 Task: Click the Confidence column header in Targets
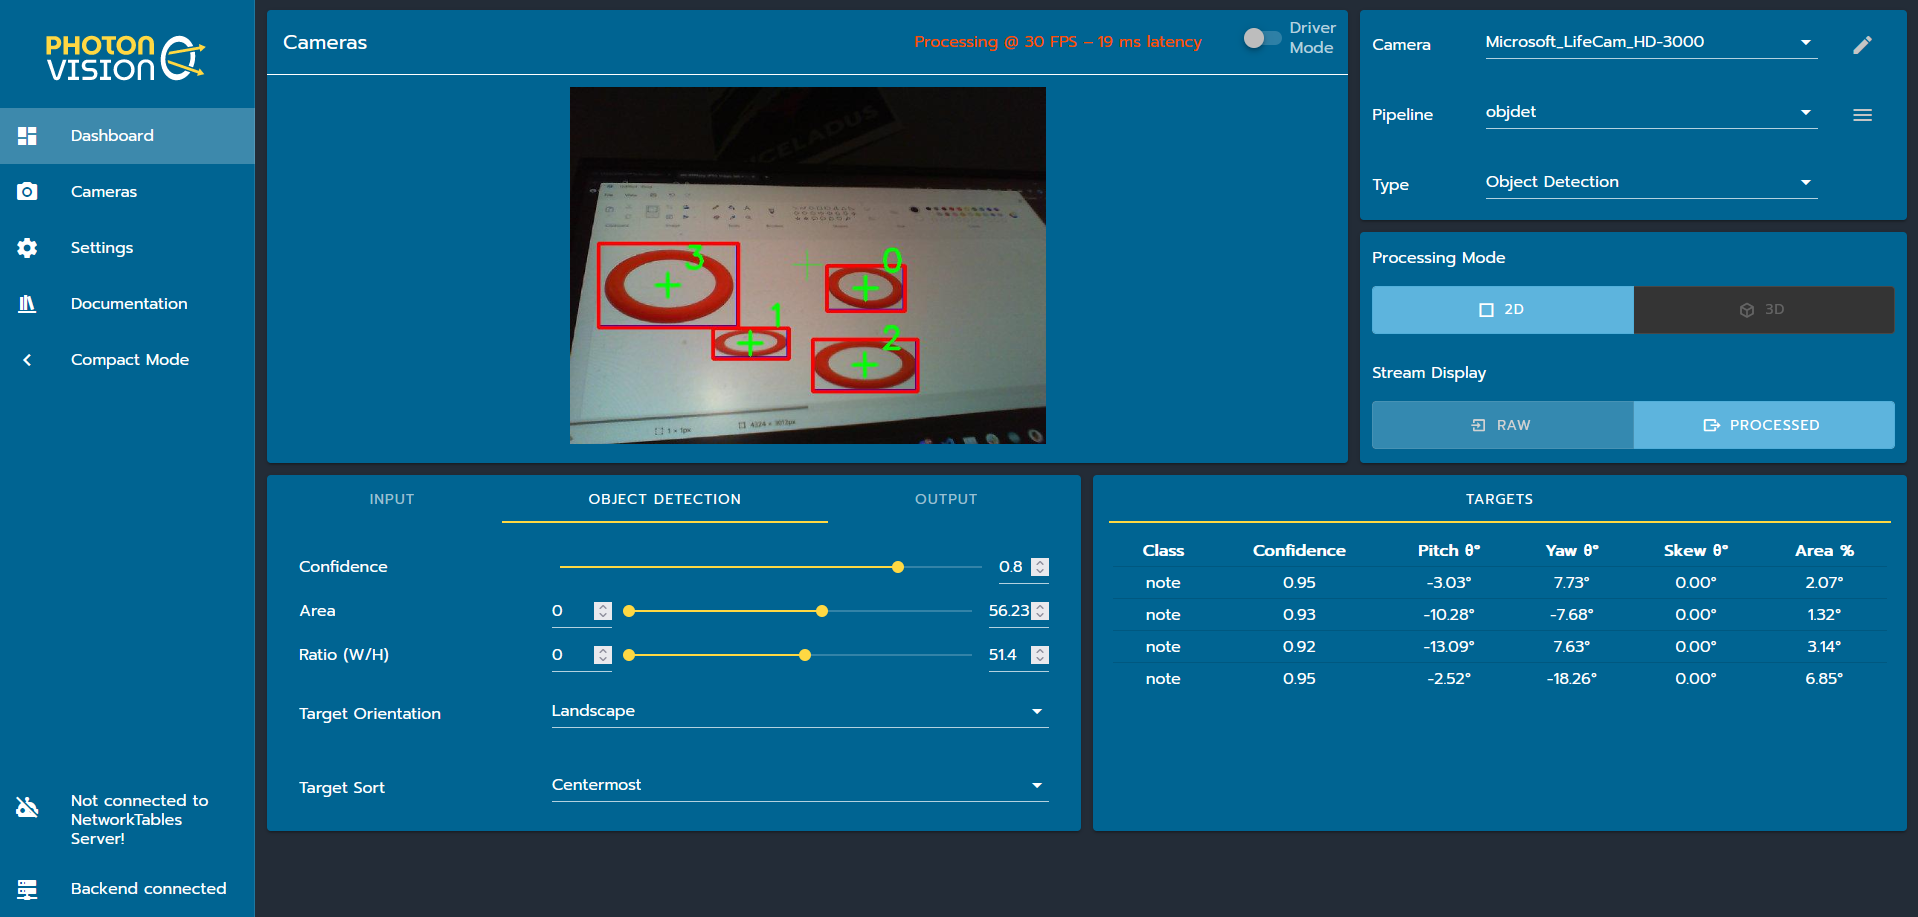tap(1299, 551)
